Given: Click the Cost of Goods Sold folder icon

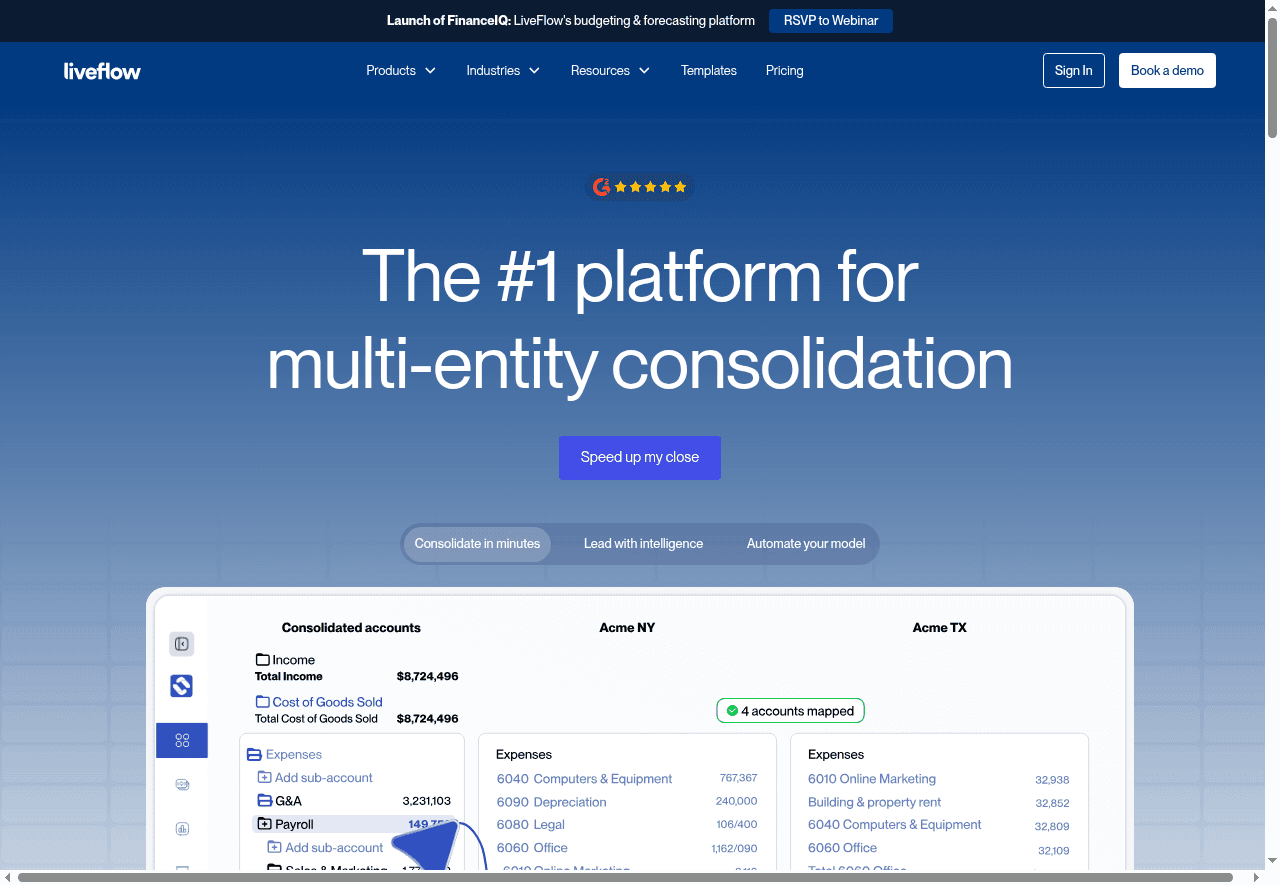Looking at the screenshot, I should [x=263, y=702].
